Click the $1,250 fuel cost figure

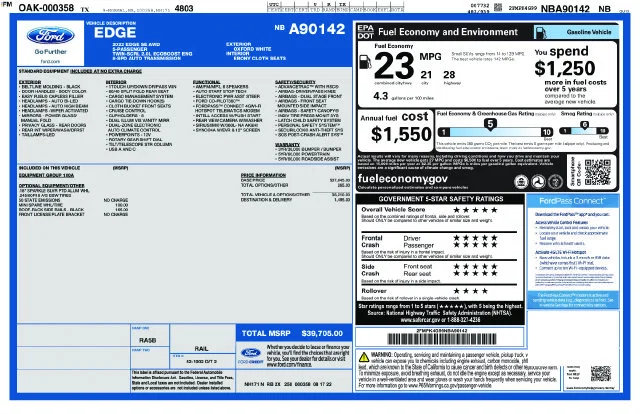tap(564, 68)
